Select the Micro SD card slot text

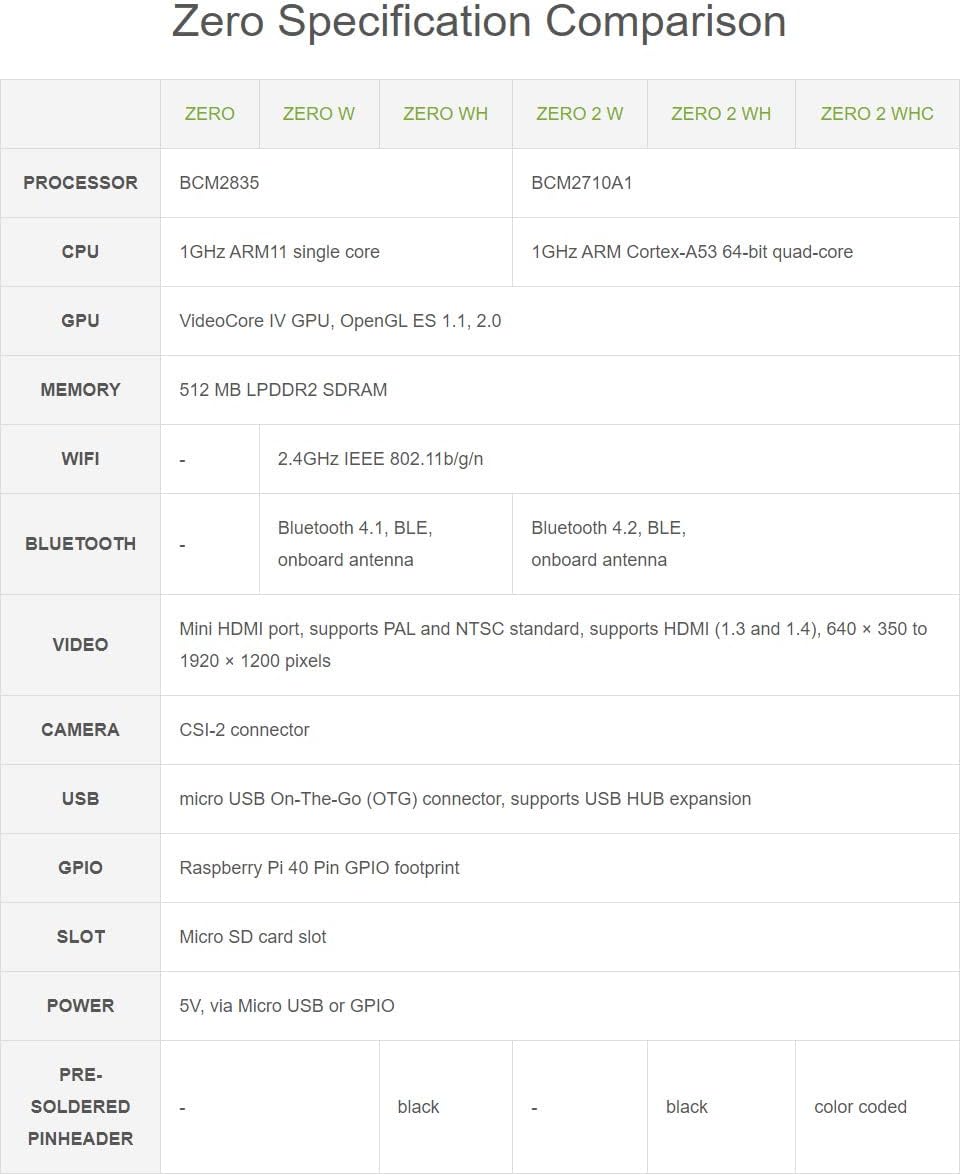(252, 937)
